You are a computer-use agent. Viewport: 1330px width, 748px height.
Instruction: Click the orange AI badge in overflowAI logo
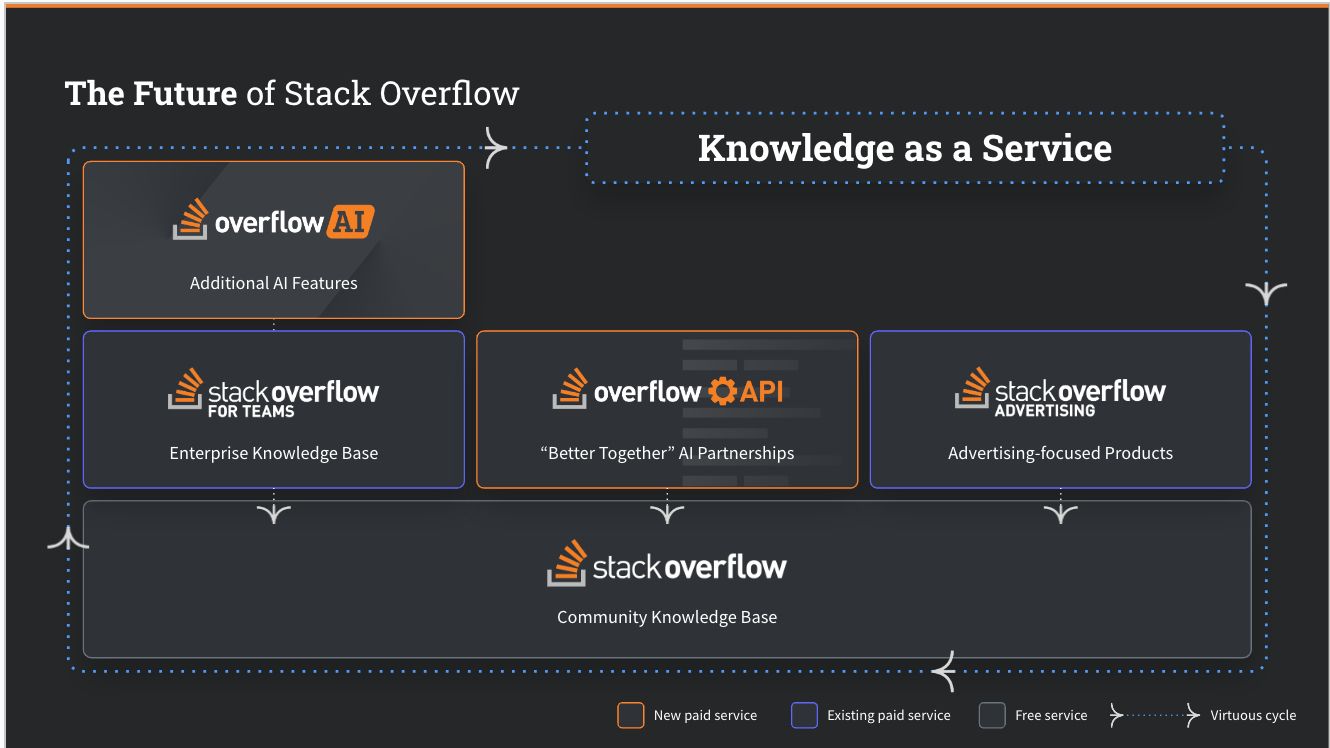(x=350, y=222)
